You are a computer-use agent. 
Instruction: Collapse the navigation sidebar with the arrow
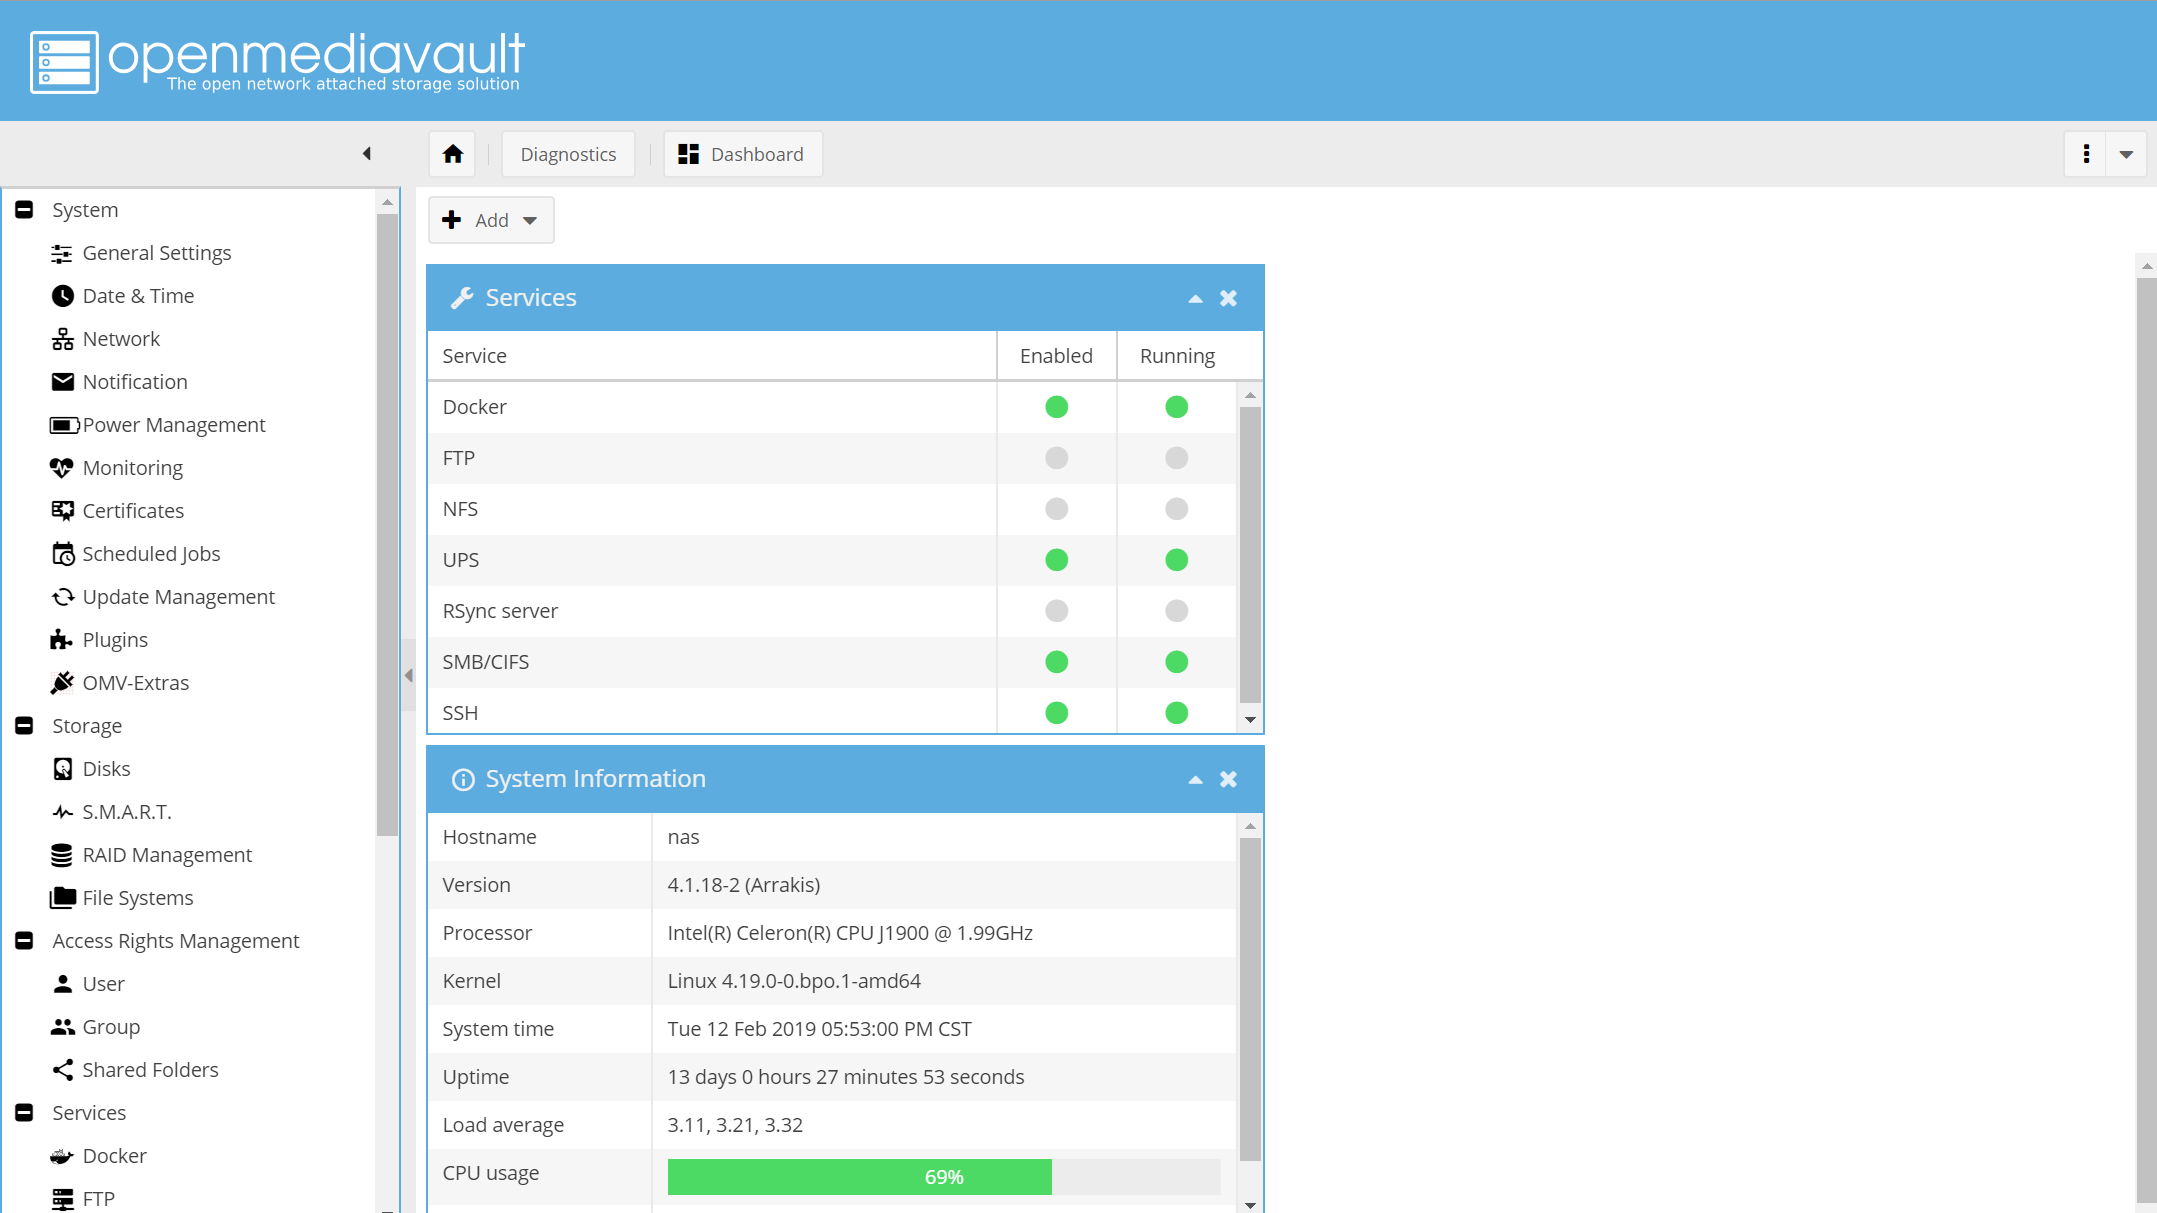[367, 154]
